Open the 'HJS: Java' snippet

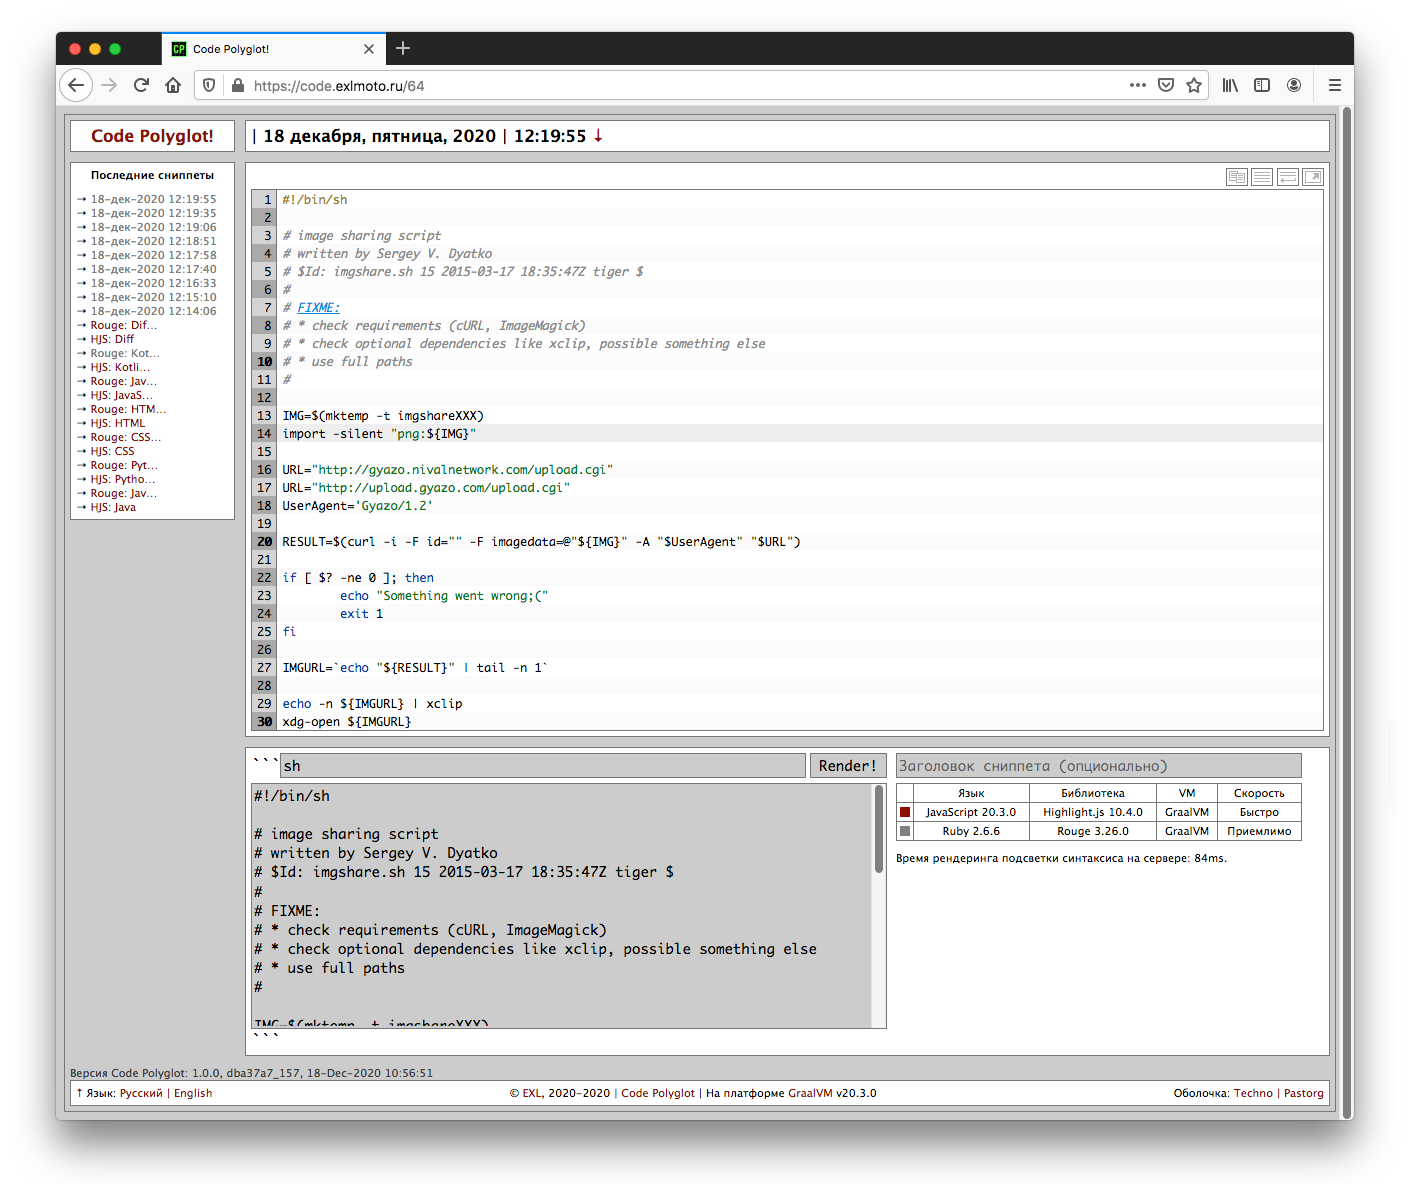tap(113, 507)
